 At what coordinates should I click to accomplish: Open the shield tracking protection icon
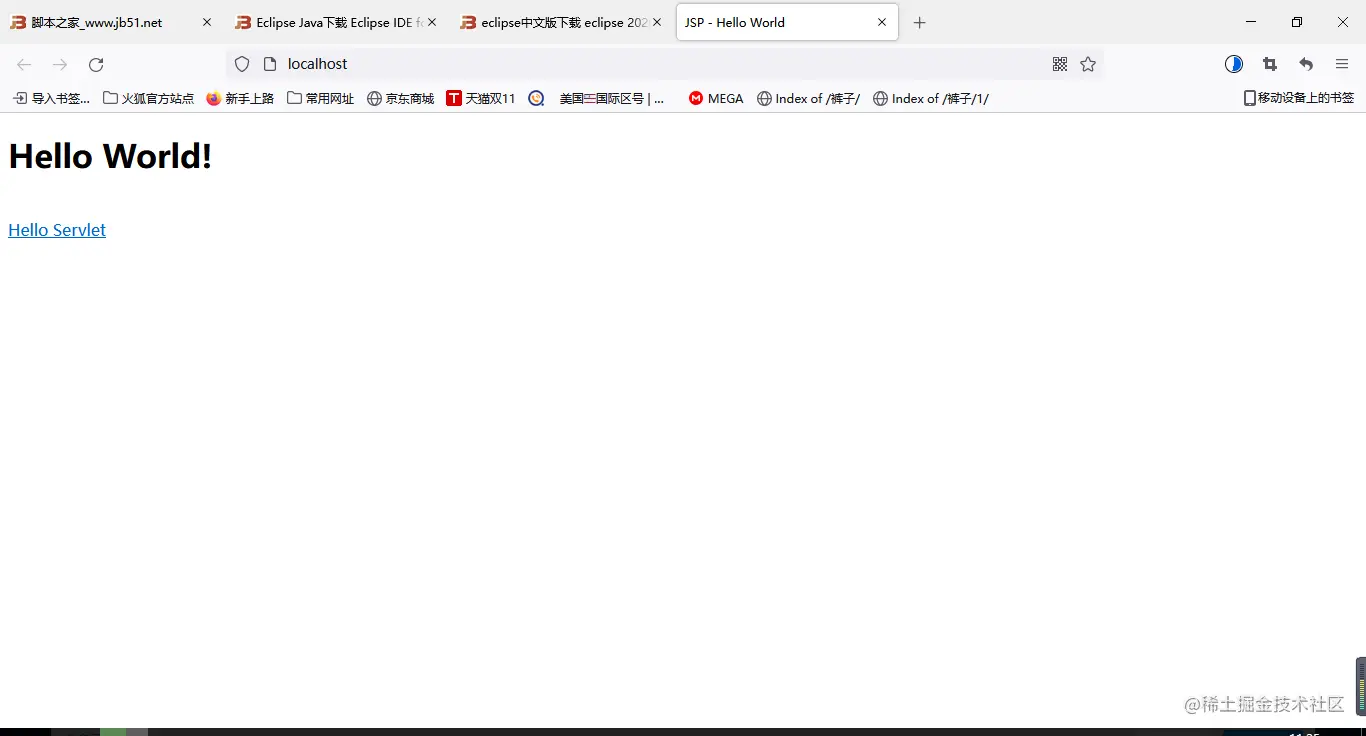(x=242, y=64)
